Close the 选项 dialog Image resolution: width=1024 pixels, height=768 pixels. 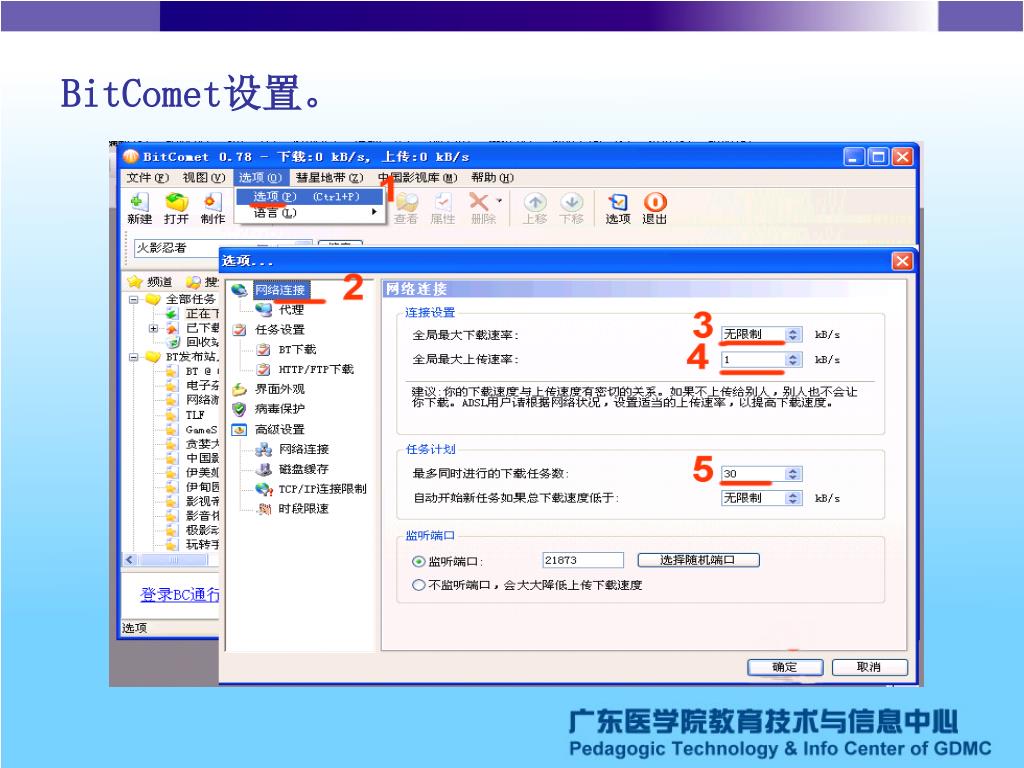pyautogui.click(x=902, y=261)
